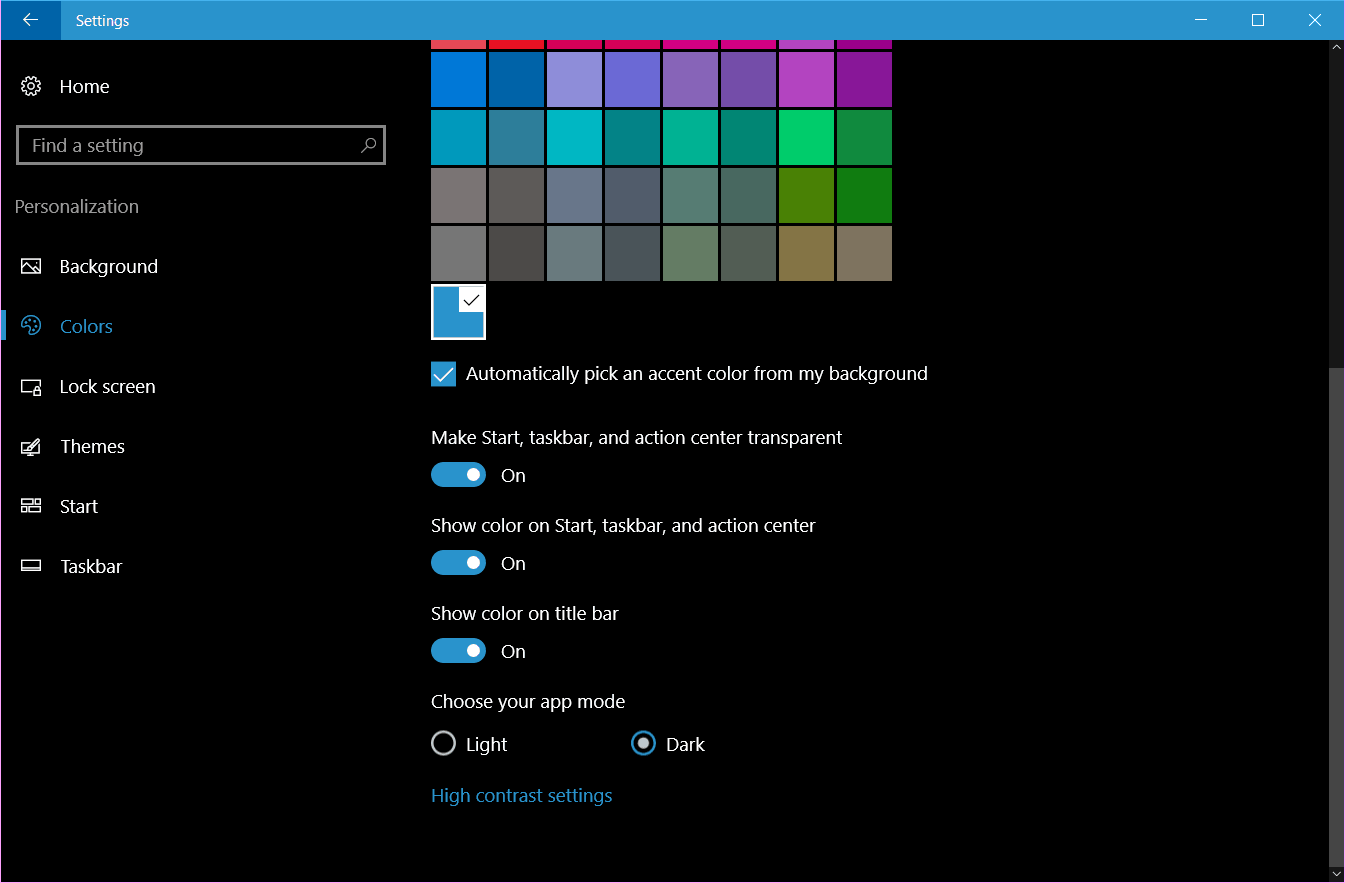The image size is (1345, 883).
Task: Select the Light app mode
Action: [444, 743]
